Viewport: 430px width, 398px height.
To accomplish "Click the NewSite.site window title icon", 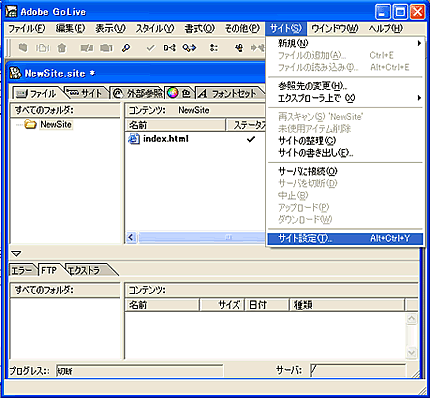I will point(15,73).
